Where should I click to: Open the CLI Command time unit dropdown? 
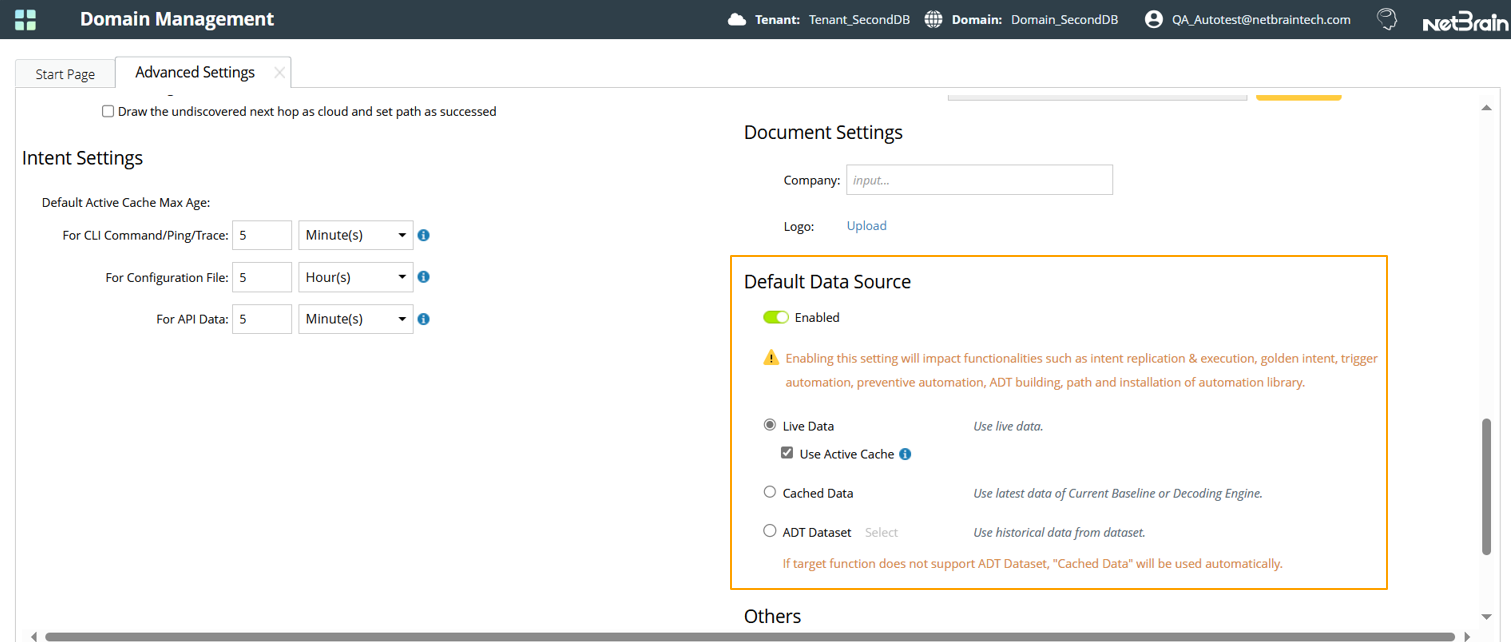(356, 235)
